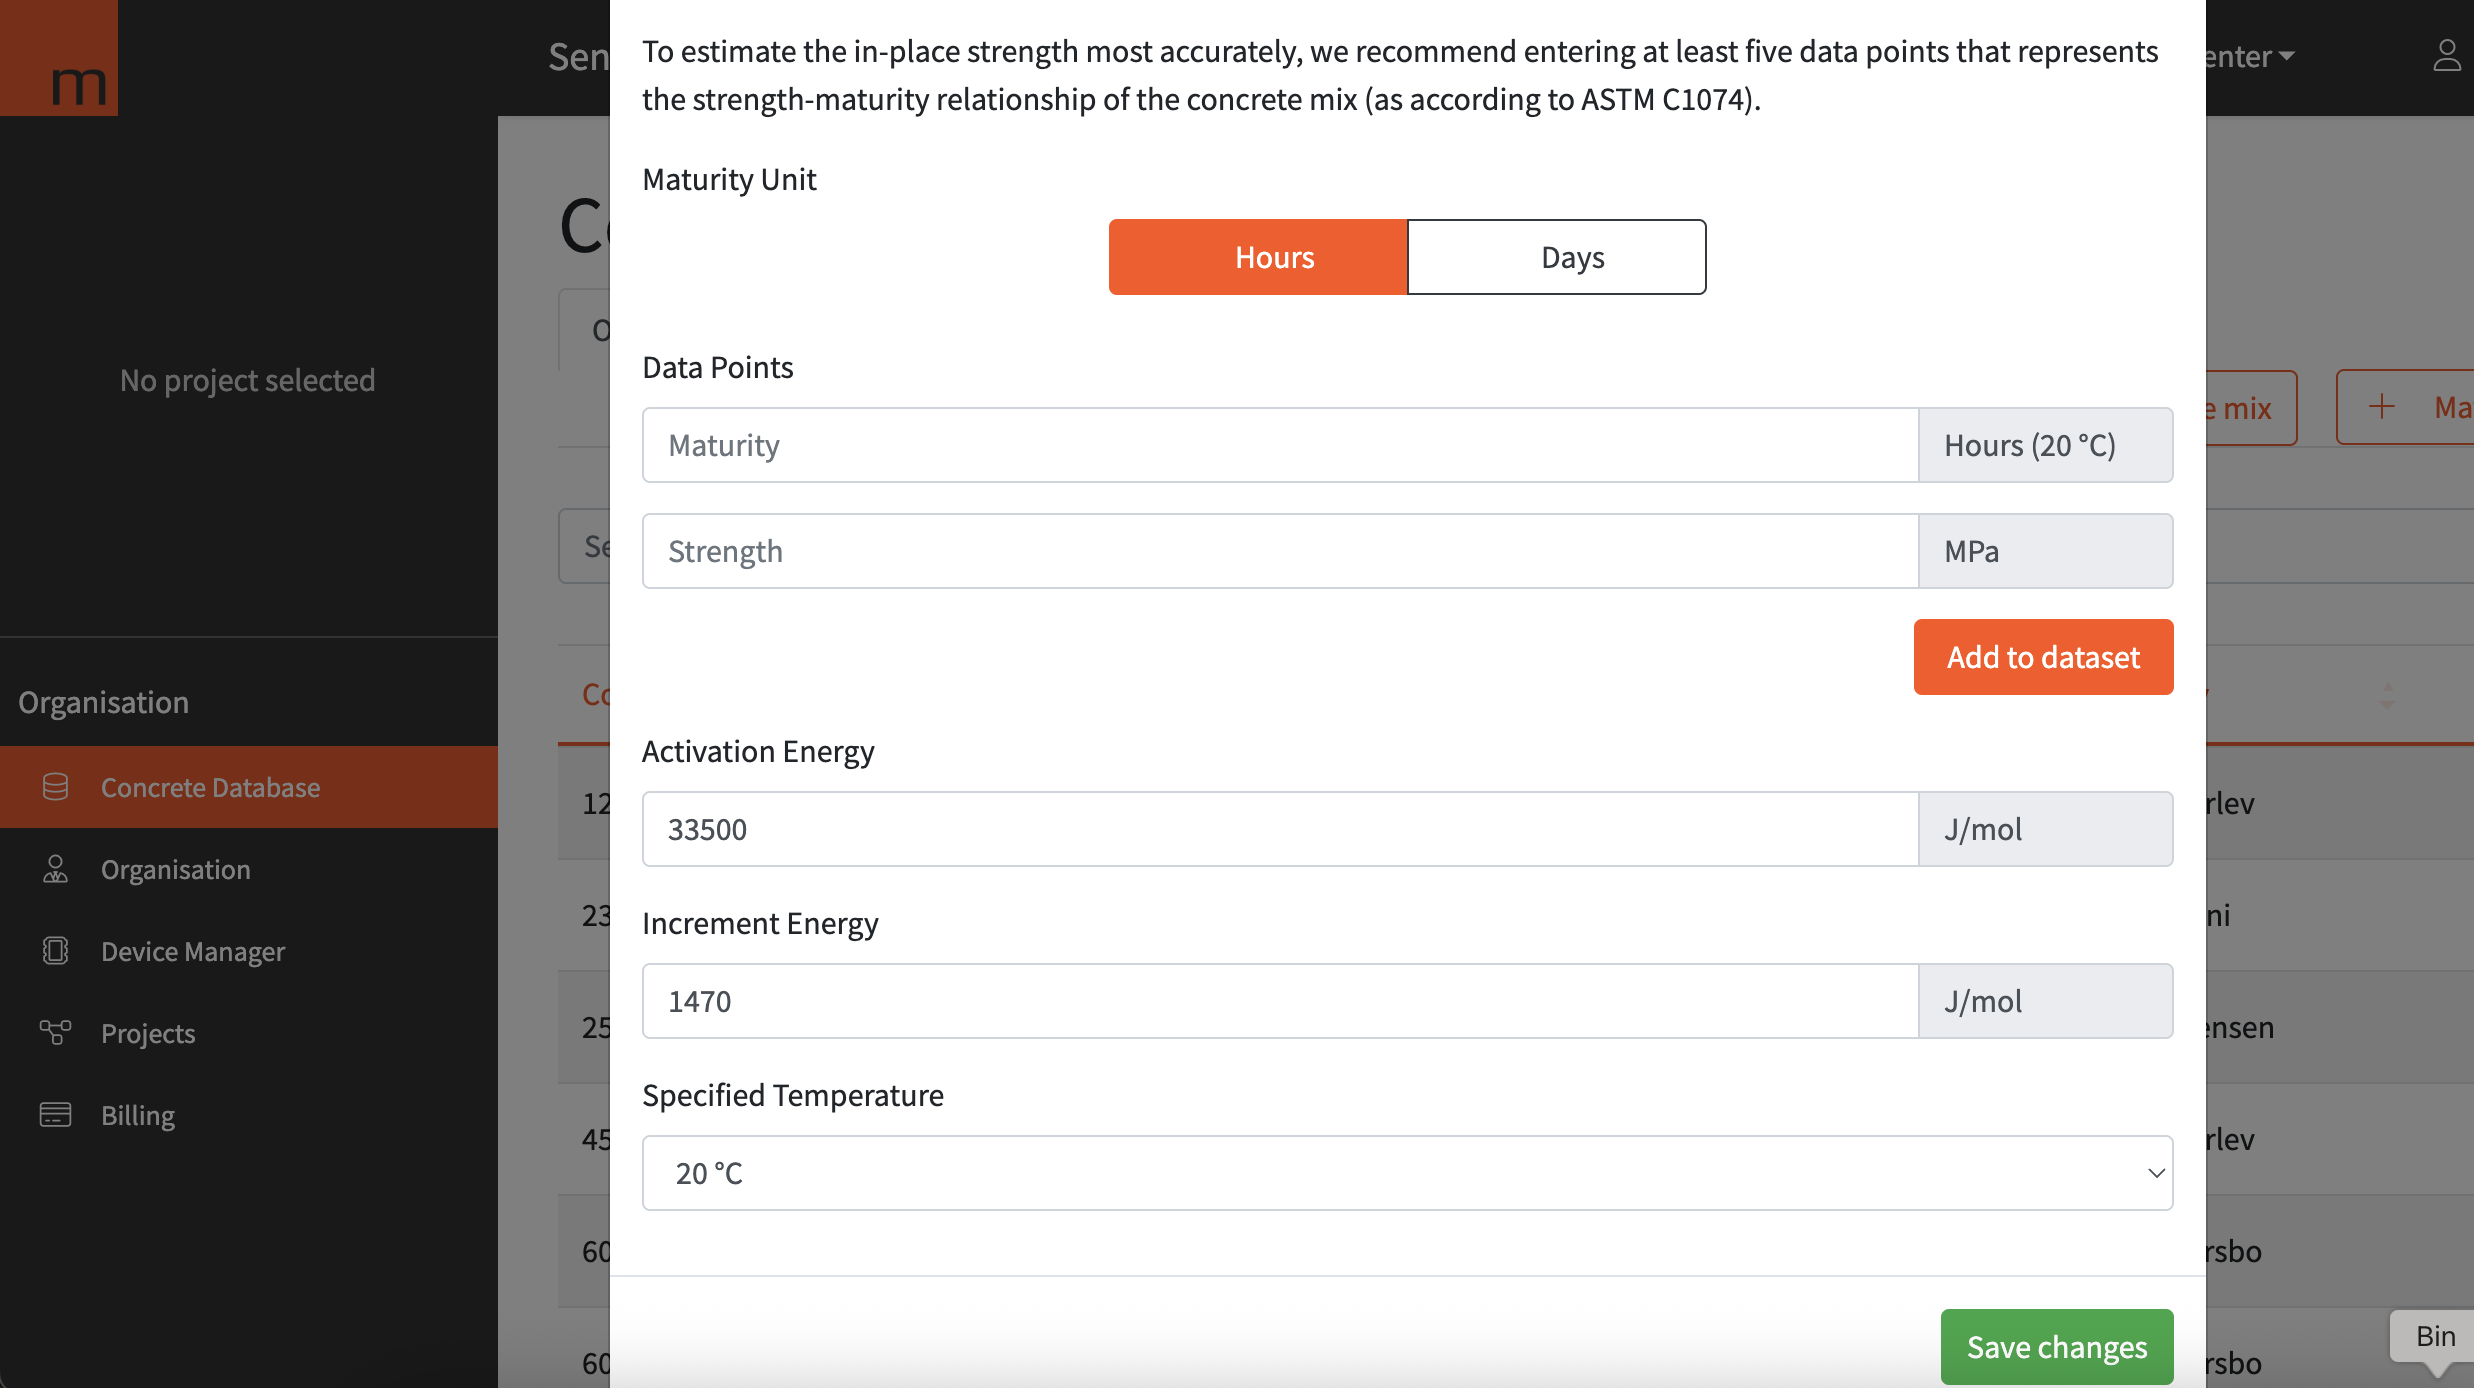Click the Device Manager chip icon
2474x1388 pixels.
(x=56, y=951)
